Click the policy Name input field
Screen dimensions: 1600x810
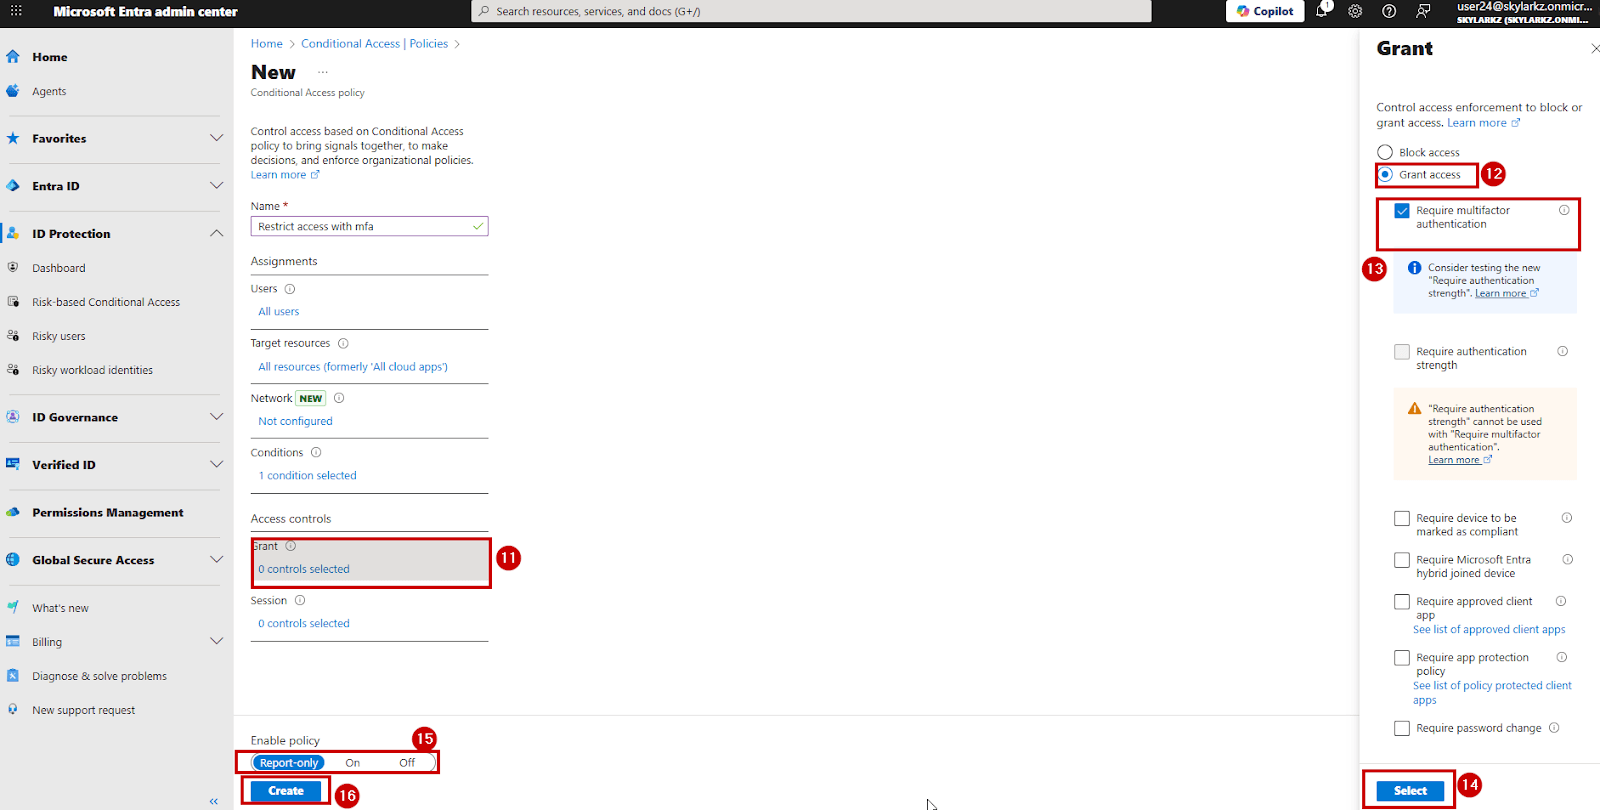(369, 227)
